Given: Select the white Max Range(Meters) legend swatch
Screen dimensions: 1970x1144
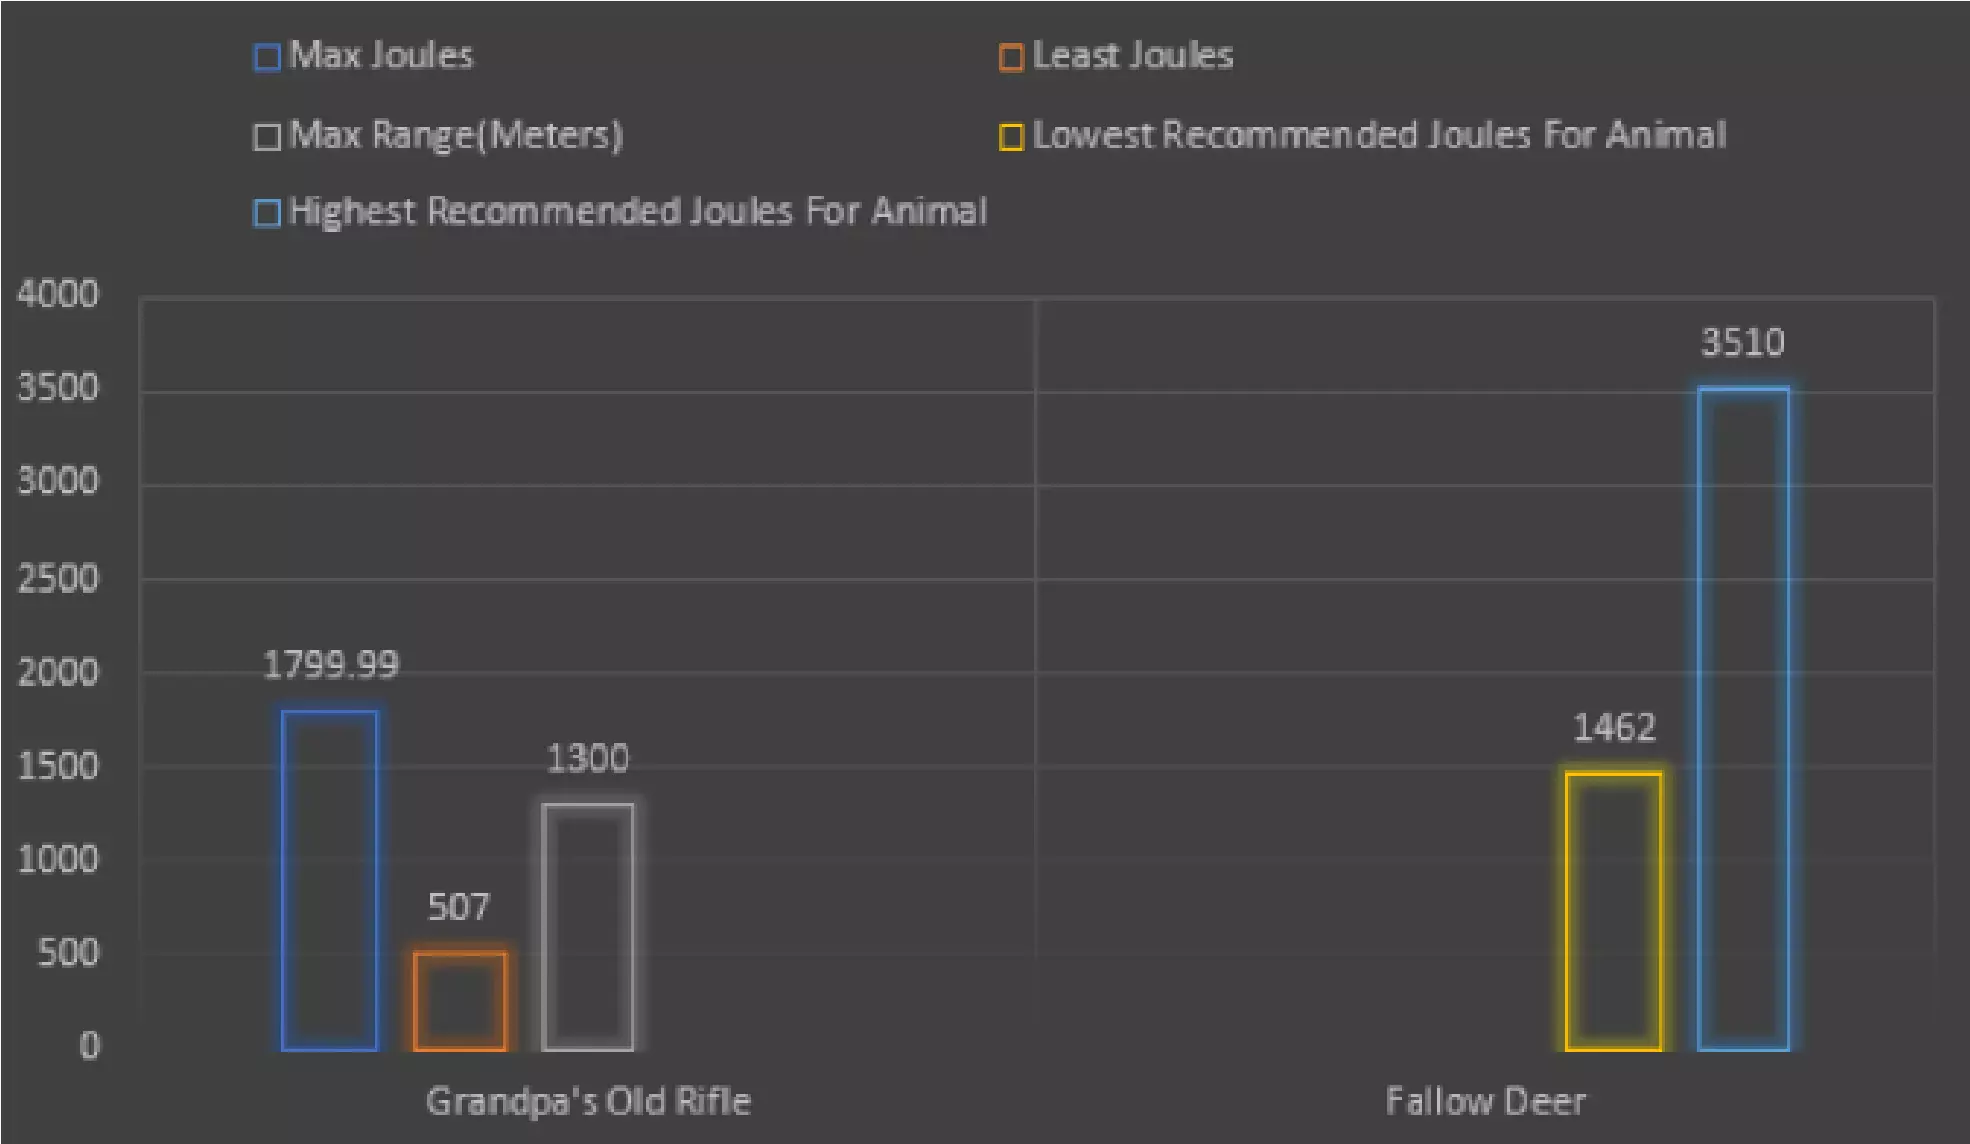Looking at the screenshot, I should (x=267, y=136).
